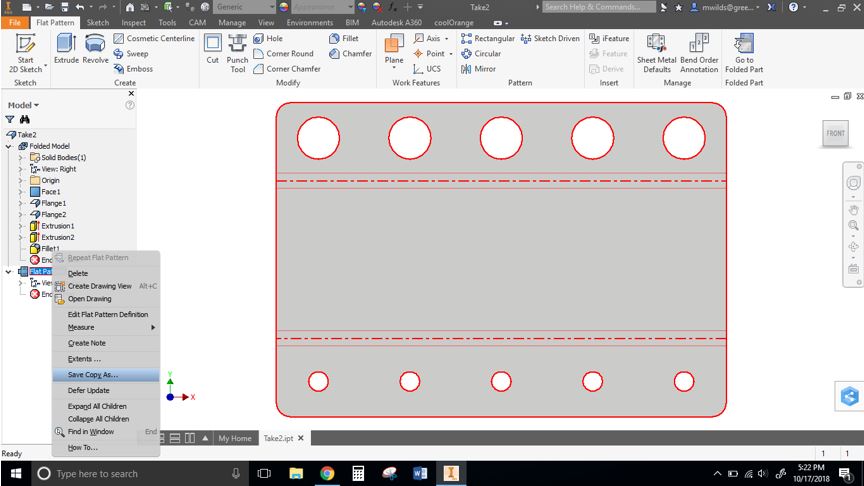Image resolution: width=864 pixels, height=486 pixels.
Task: Open the My Home document tab
Action: pos(235,439)
